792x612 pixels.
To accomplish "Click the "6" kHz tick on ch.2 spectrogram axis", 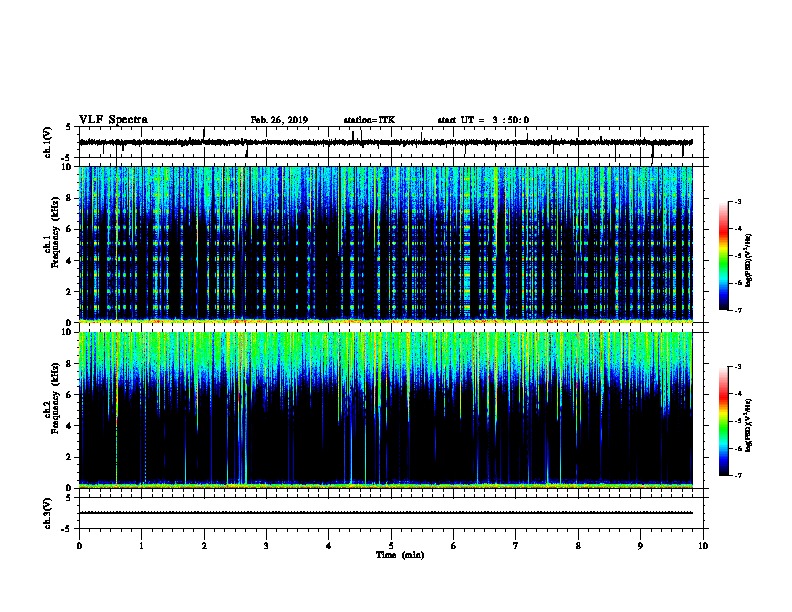I will pos(69,395).
